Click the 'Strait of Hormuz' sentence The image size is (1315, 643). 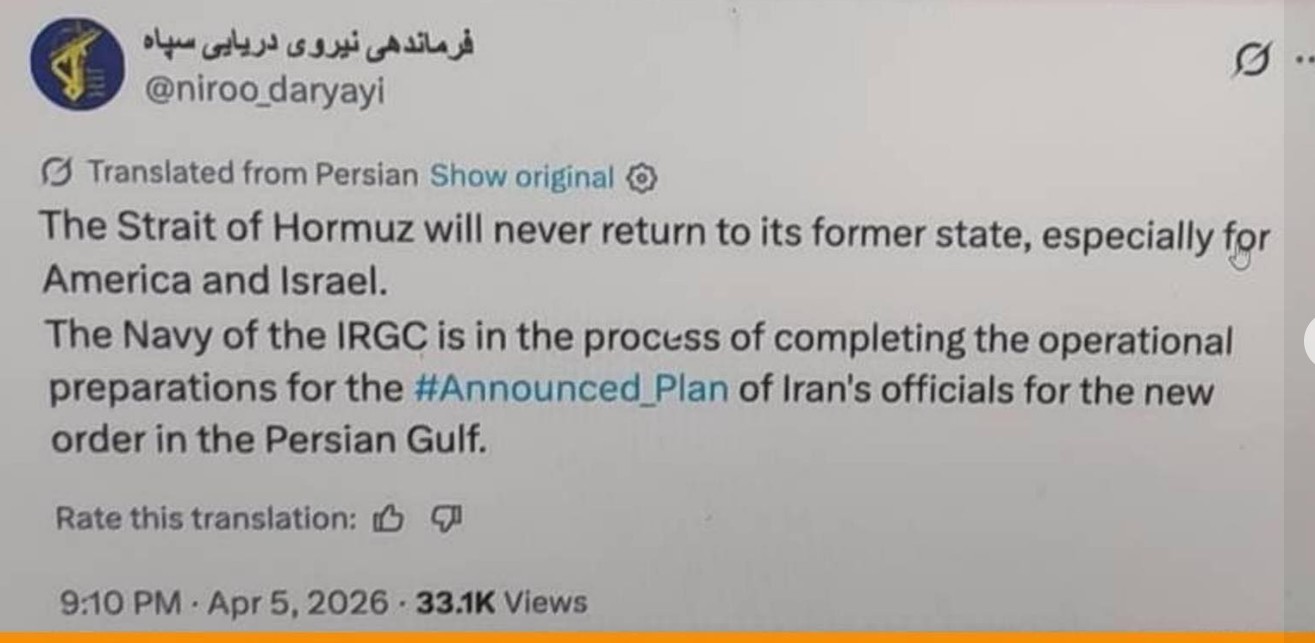coord(655,259)
